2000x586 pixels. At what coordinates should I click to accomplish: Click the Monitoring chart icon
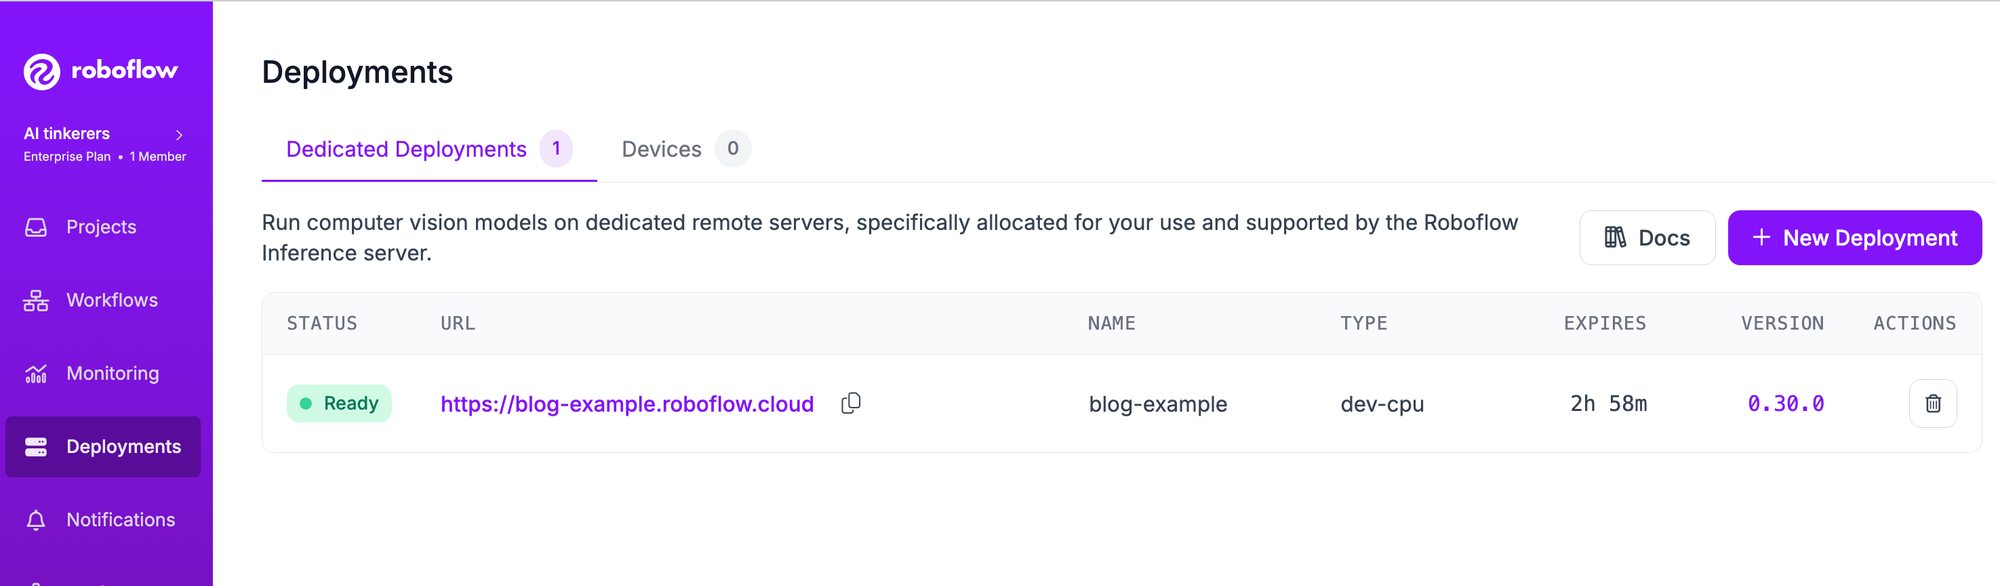(36, 374)
